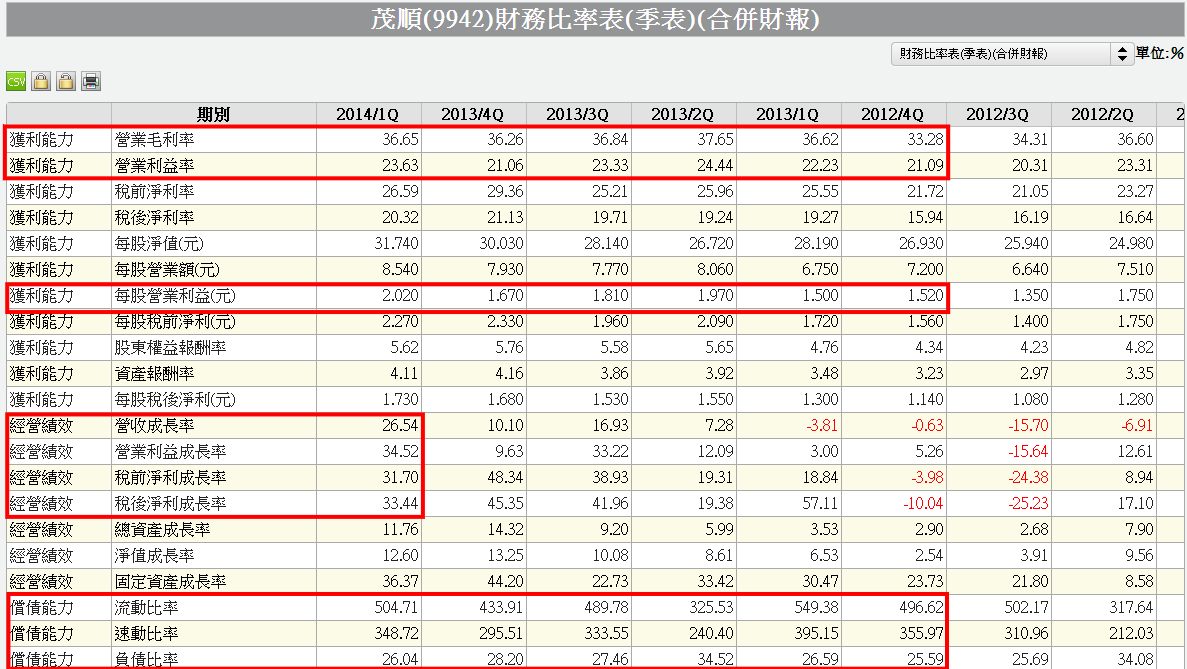Click the 固定資產成長率 row label
This screenshot has width=1187, height=669.
[x=170, y=582]
